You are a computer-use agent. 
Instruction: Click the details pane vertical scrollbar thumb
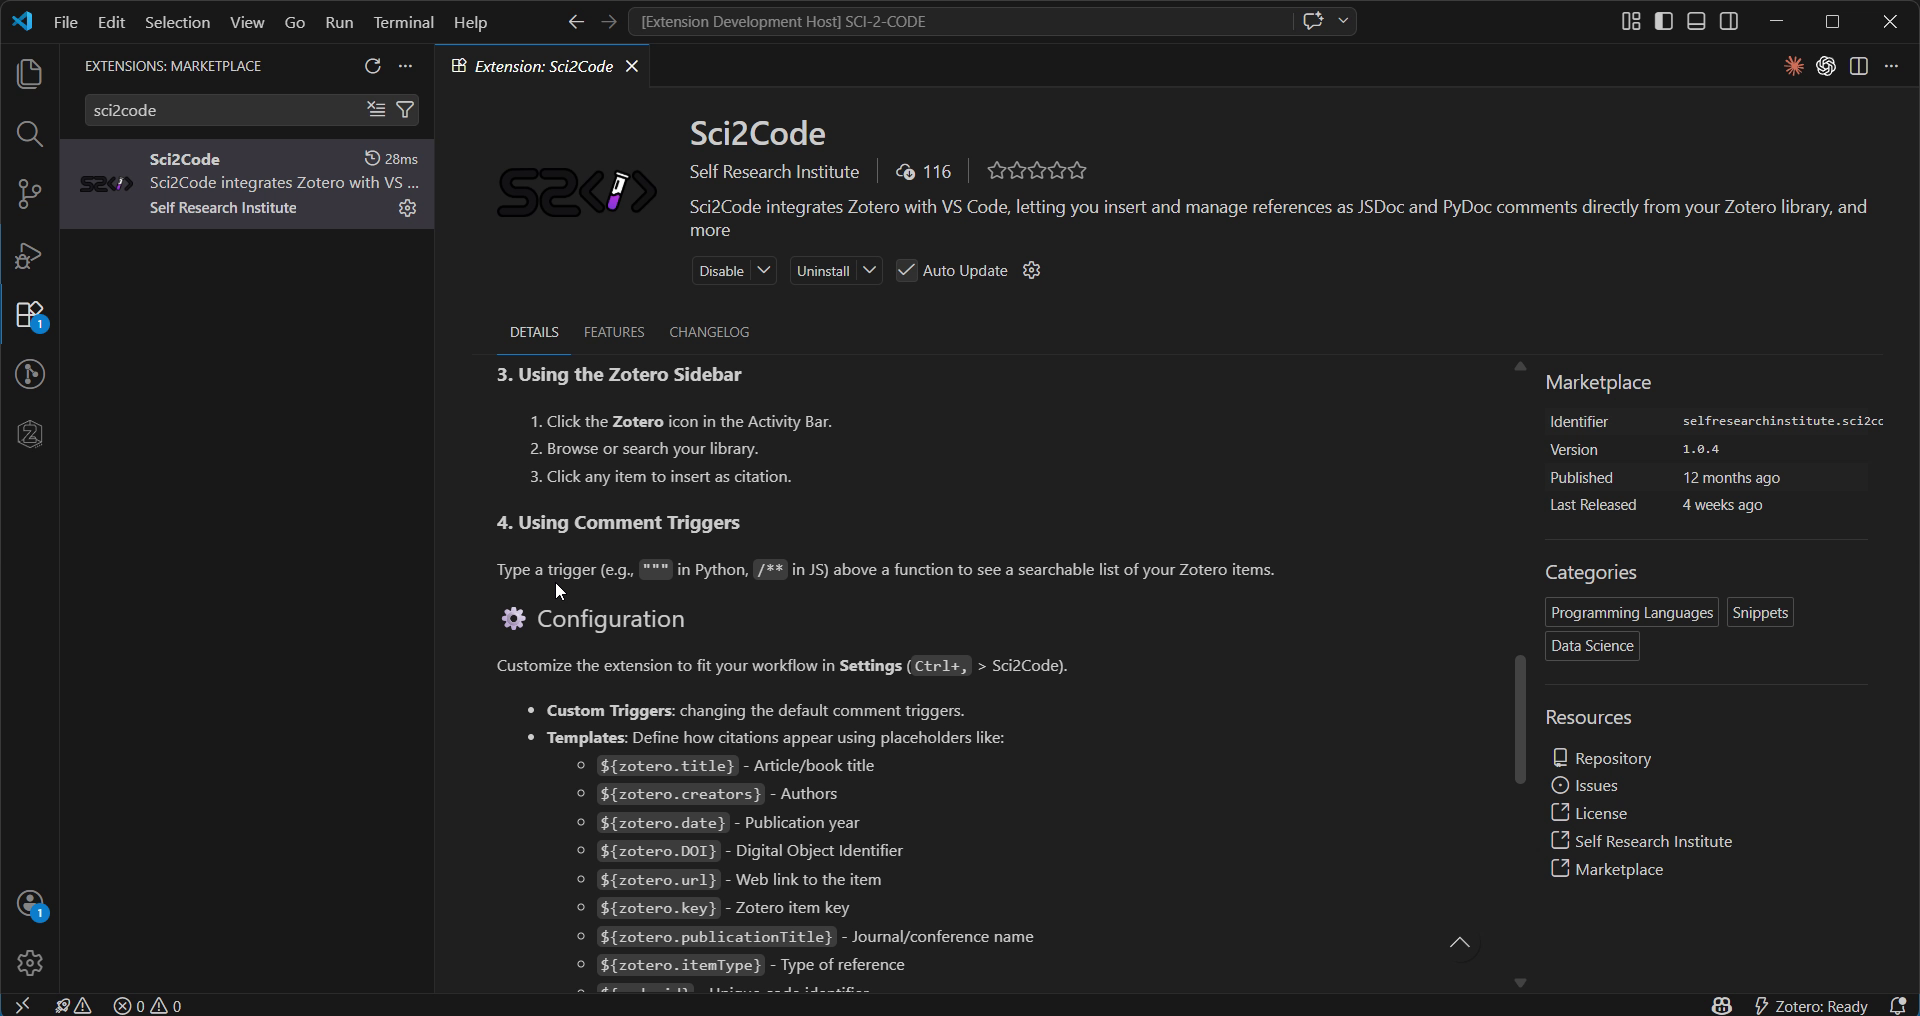1520,719
